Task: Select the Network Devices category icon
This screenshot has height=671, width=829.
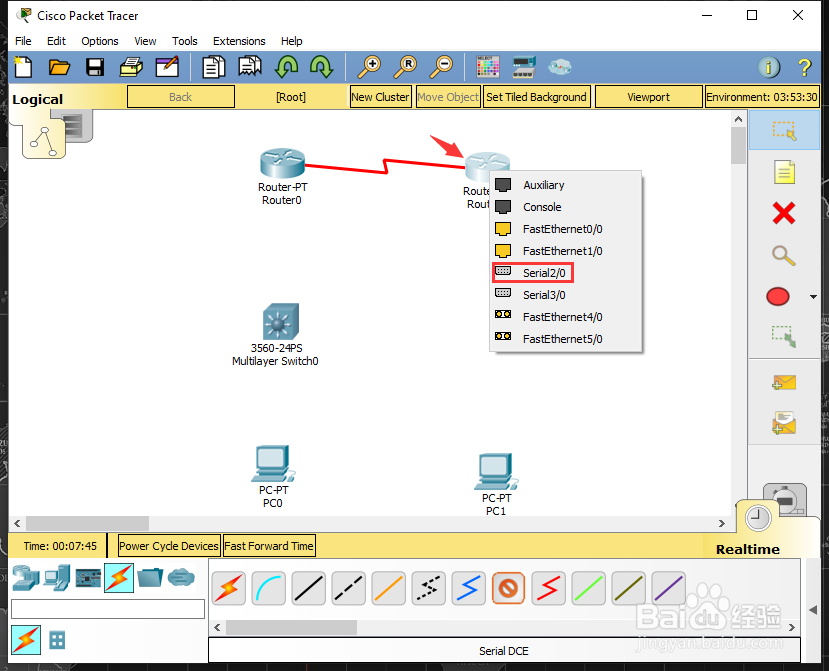Action: [26, 577]
